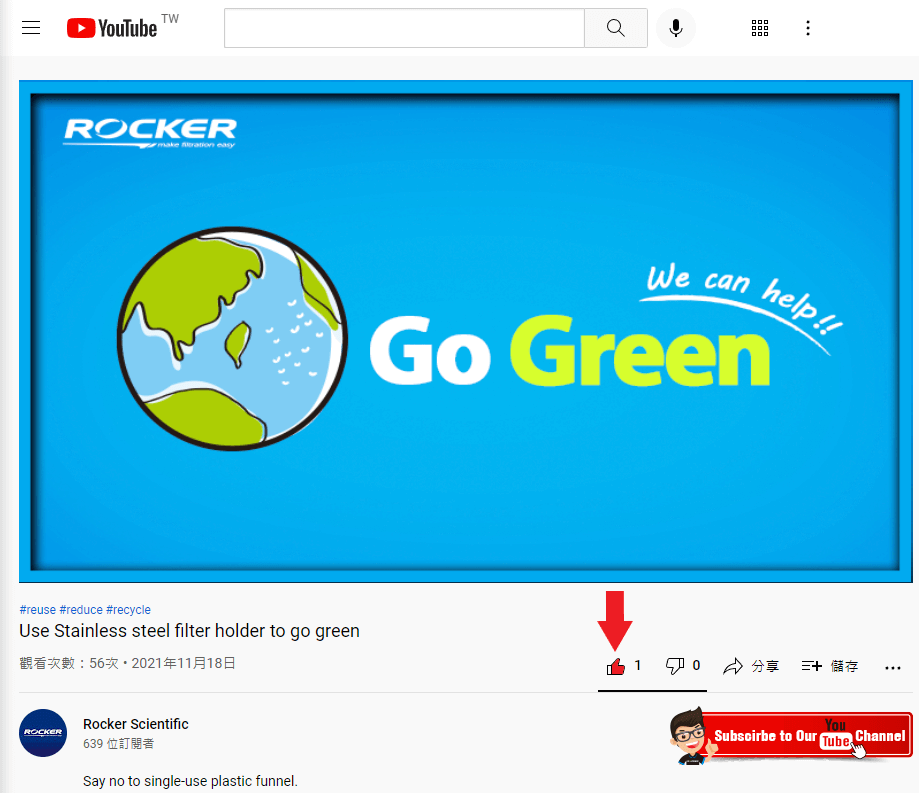The width and height of the screenshot is (919, 793).
Task: Share the video via 分享
Action: tap(751, 666)
